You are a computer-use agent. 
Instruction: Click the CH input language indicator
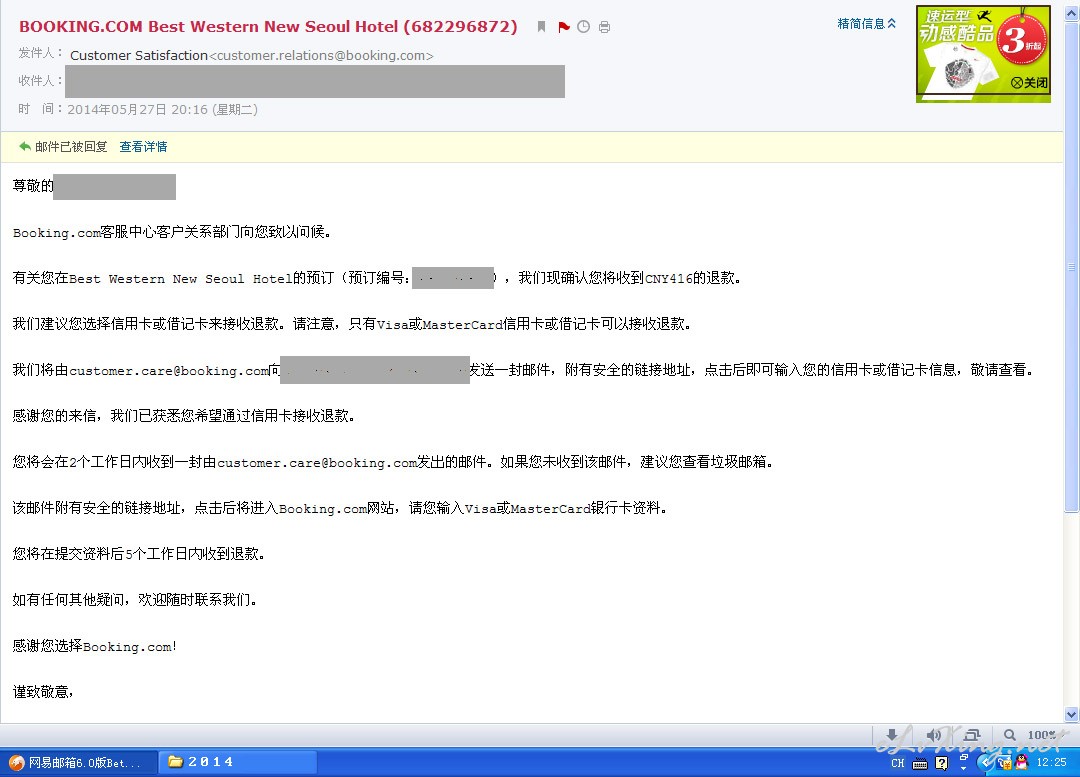coord(897,763)
